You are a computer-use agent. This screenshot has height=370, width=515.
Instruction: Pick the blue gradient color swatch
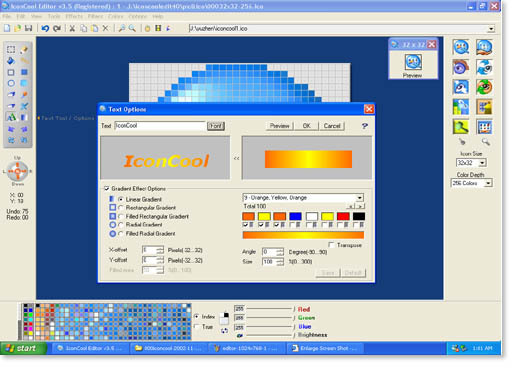[295, 216]
